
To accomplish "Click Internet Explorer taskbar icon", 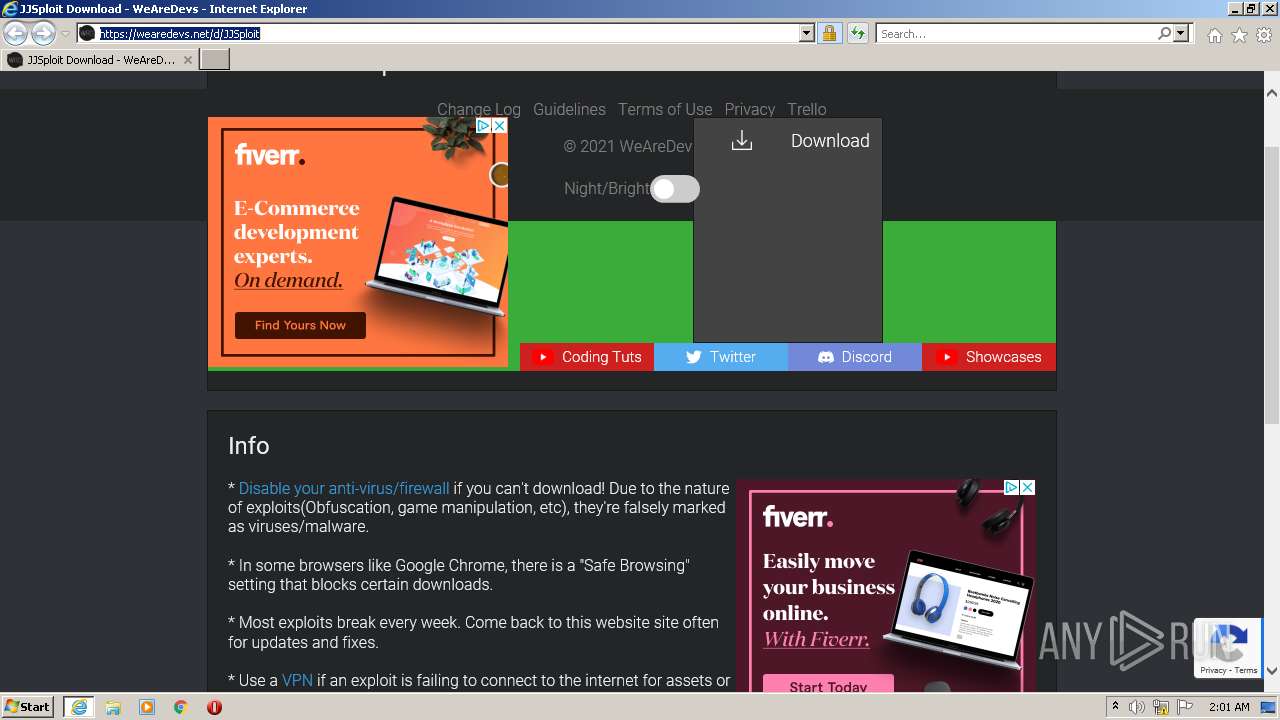I will pyautogui.click(x=79, y=707).
